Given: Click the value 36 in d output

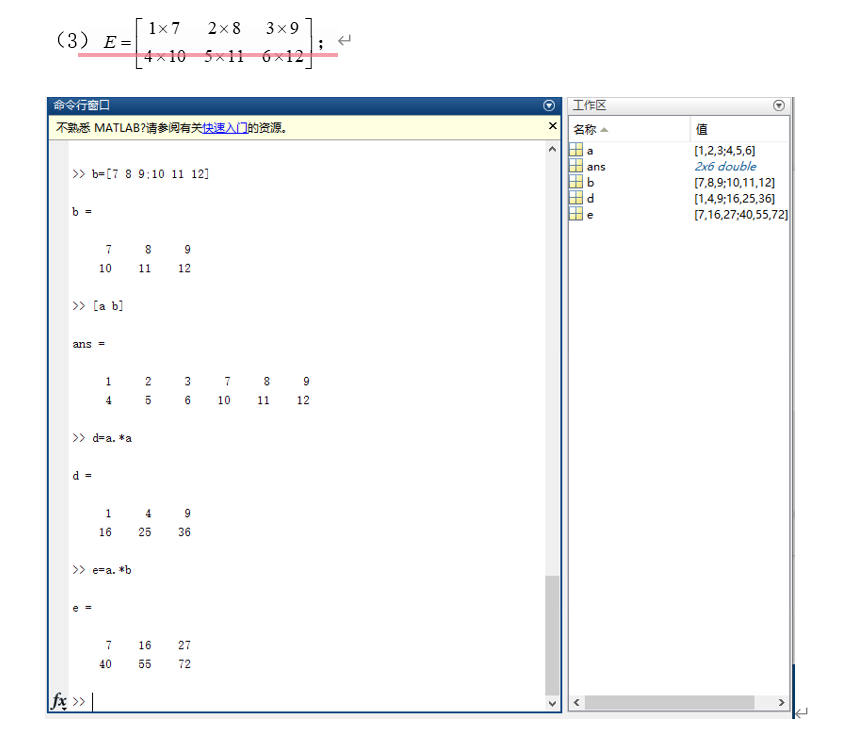Looking at the screenshot, I should tap(184, 533).
